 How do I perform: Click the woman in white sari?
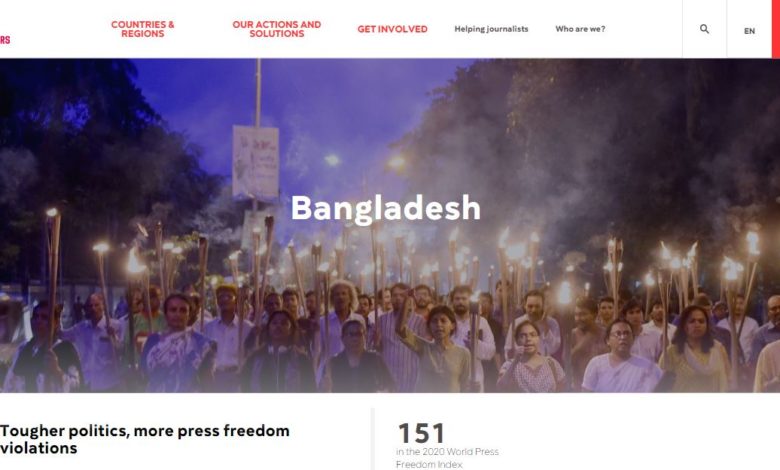620,357
